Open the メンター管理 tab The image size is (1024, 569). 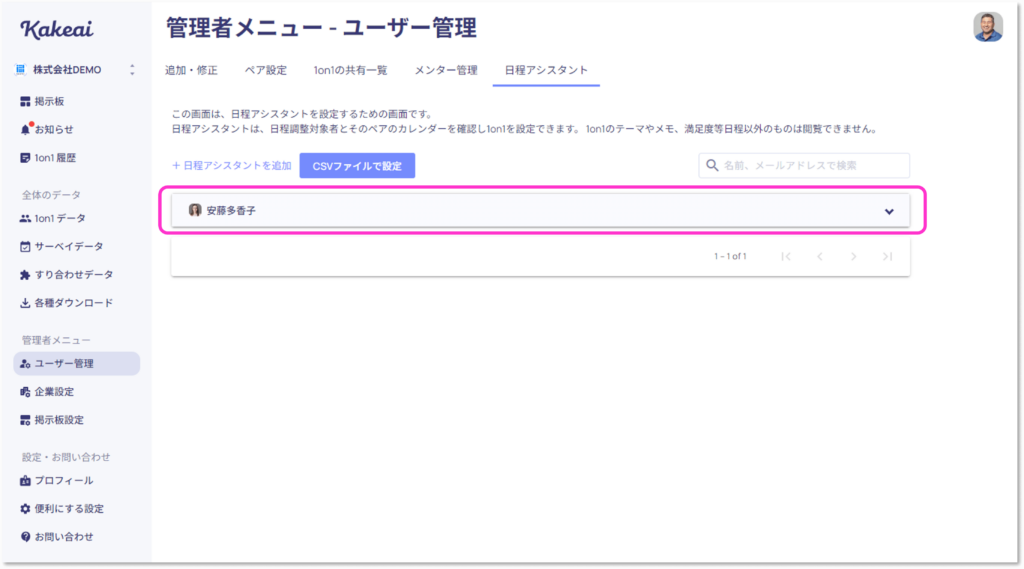(445, 70)
